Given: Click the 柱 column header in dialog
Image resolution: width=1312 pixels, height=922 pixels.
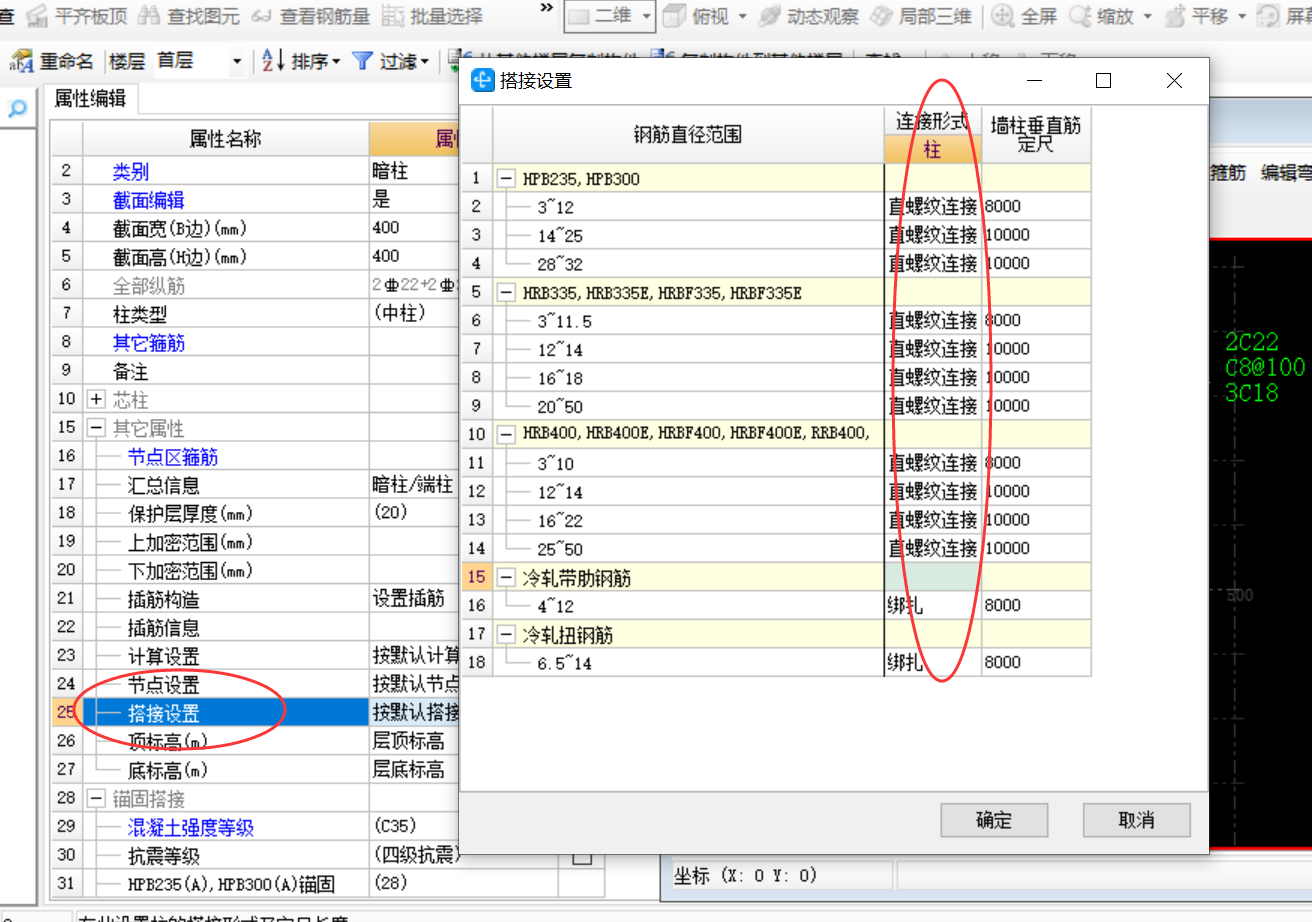Looking at the screenshot, I should pyautogui.click(x=933, y=150).
